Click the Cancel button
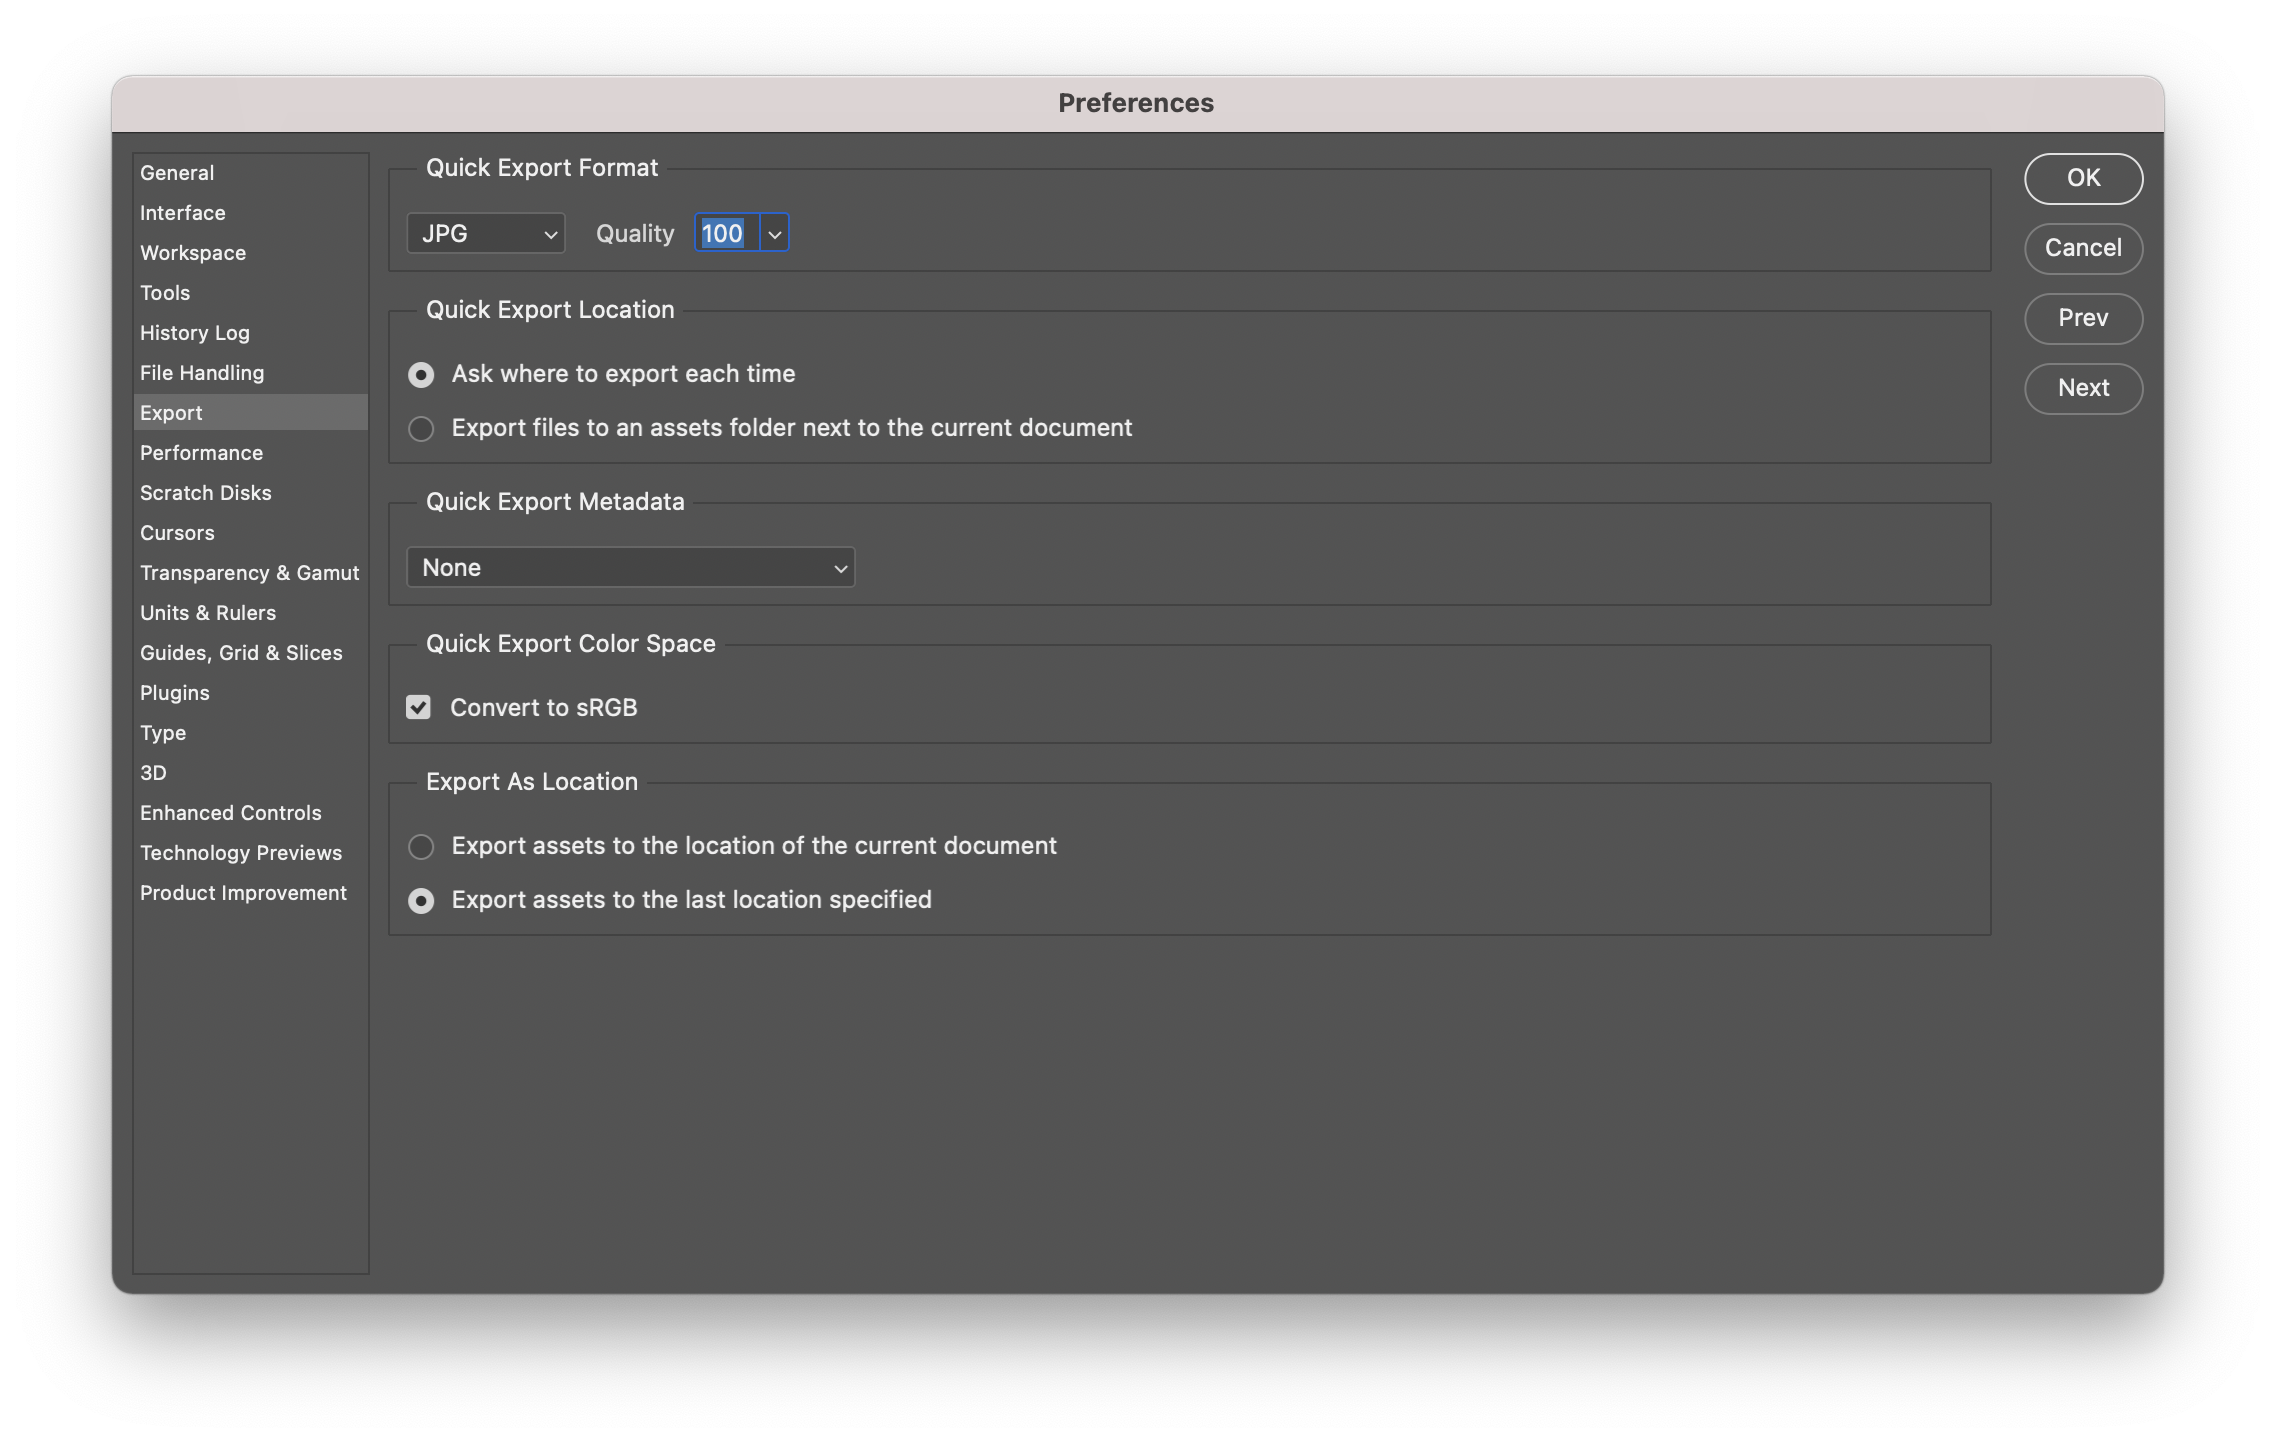This screenshot has height=1442, width=2276. tap(2083, 248)
